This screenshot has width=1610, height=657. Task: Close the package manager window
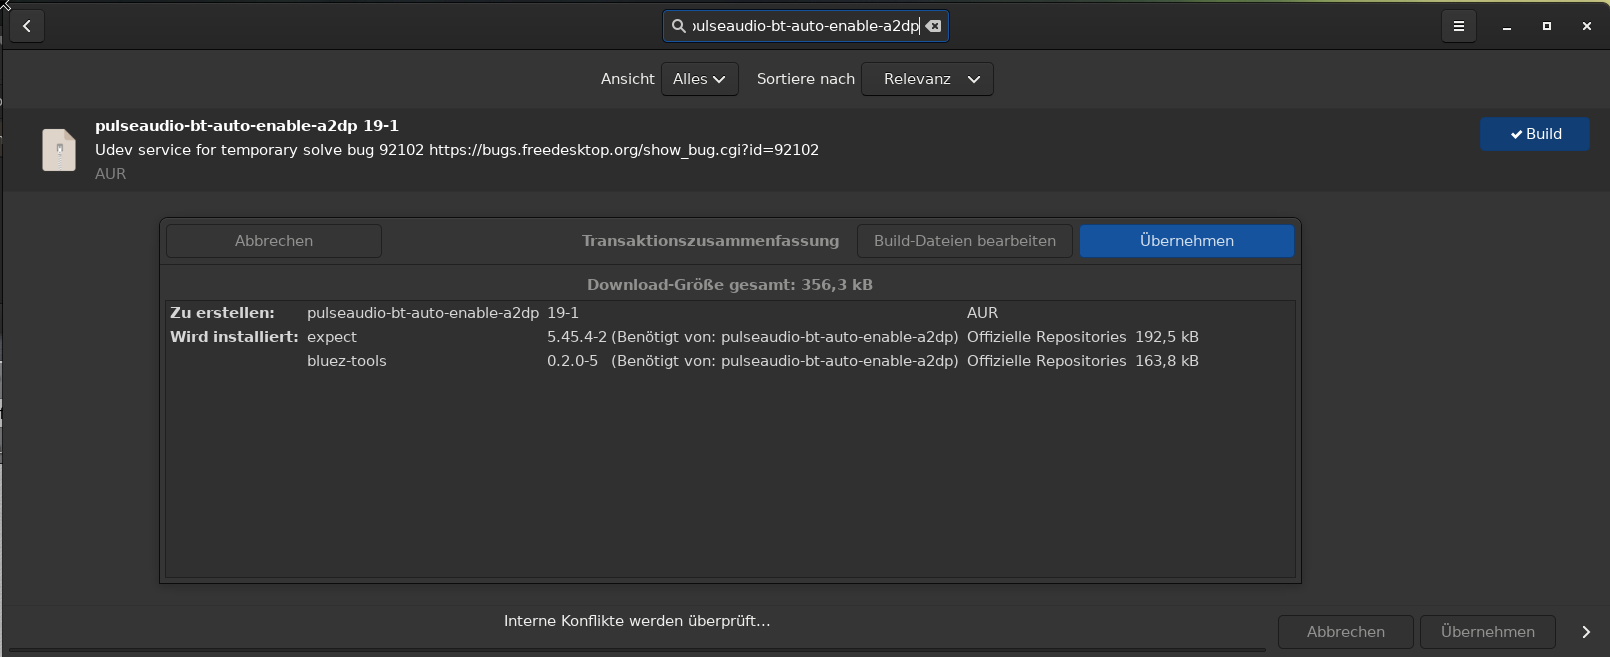coord(1587,26)
